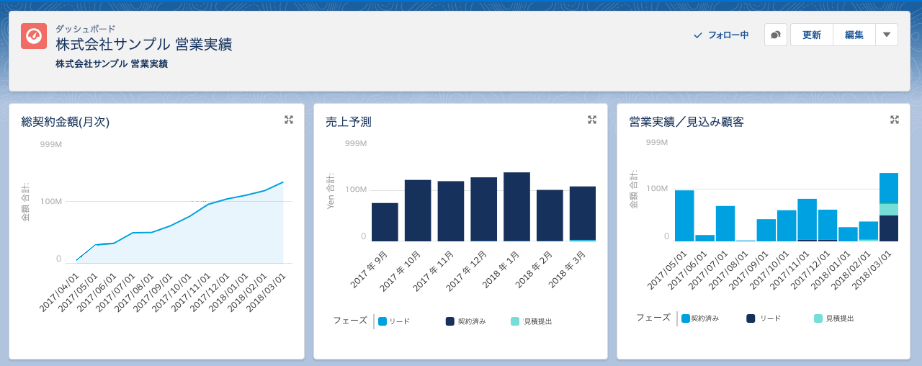The height and width of the screenshot is (366, 922).
Task: Click the orange dashboard gauge icon
Action: point(34,36)
